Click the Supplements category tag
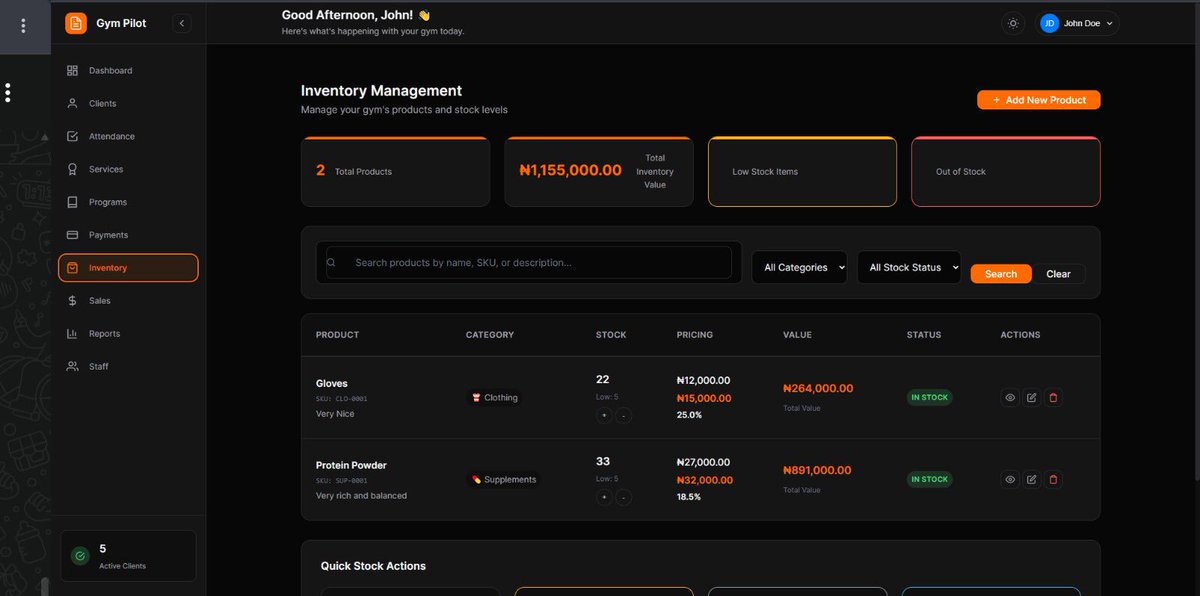This screenshot has width=1200, height=596. (504, 480)
